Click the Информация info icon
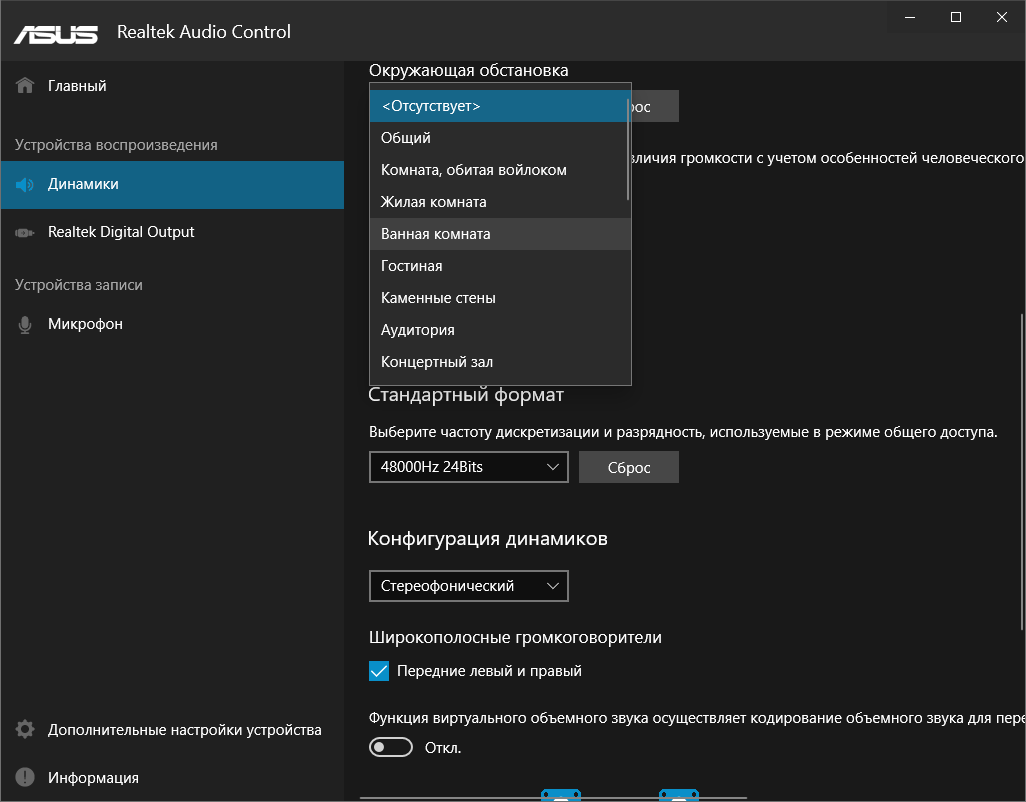 point(26,778)
